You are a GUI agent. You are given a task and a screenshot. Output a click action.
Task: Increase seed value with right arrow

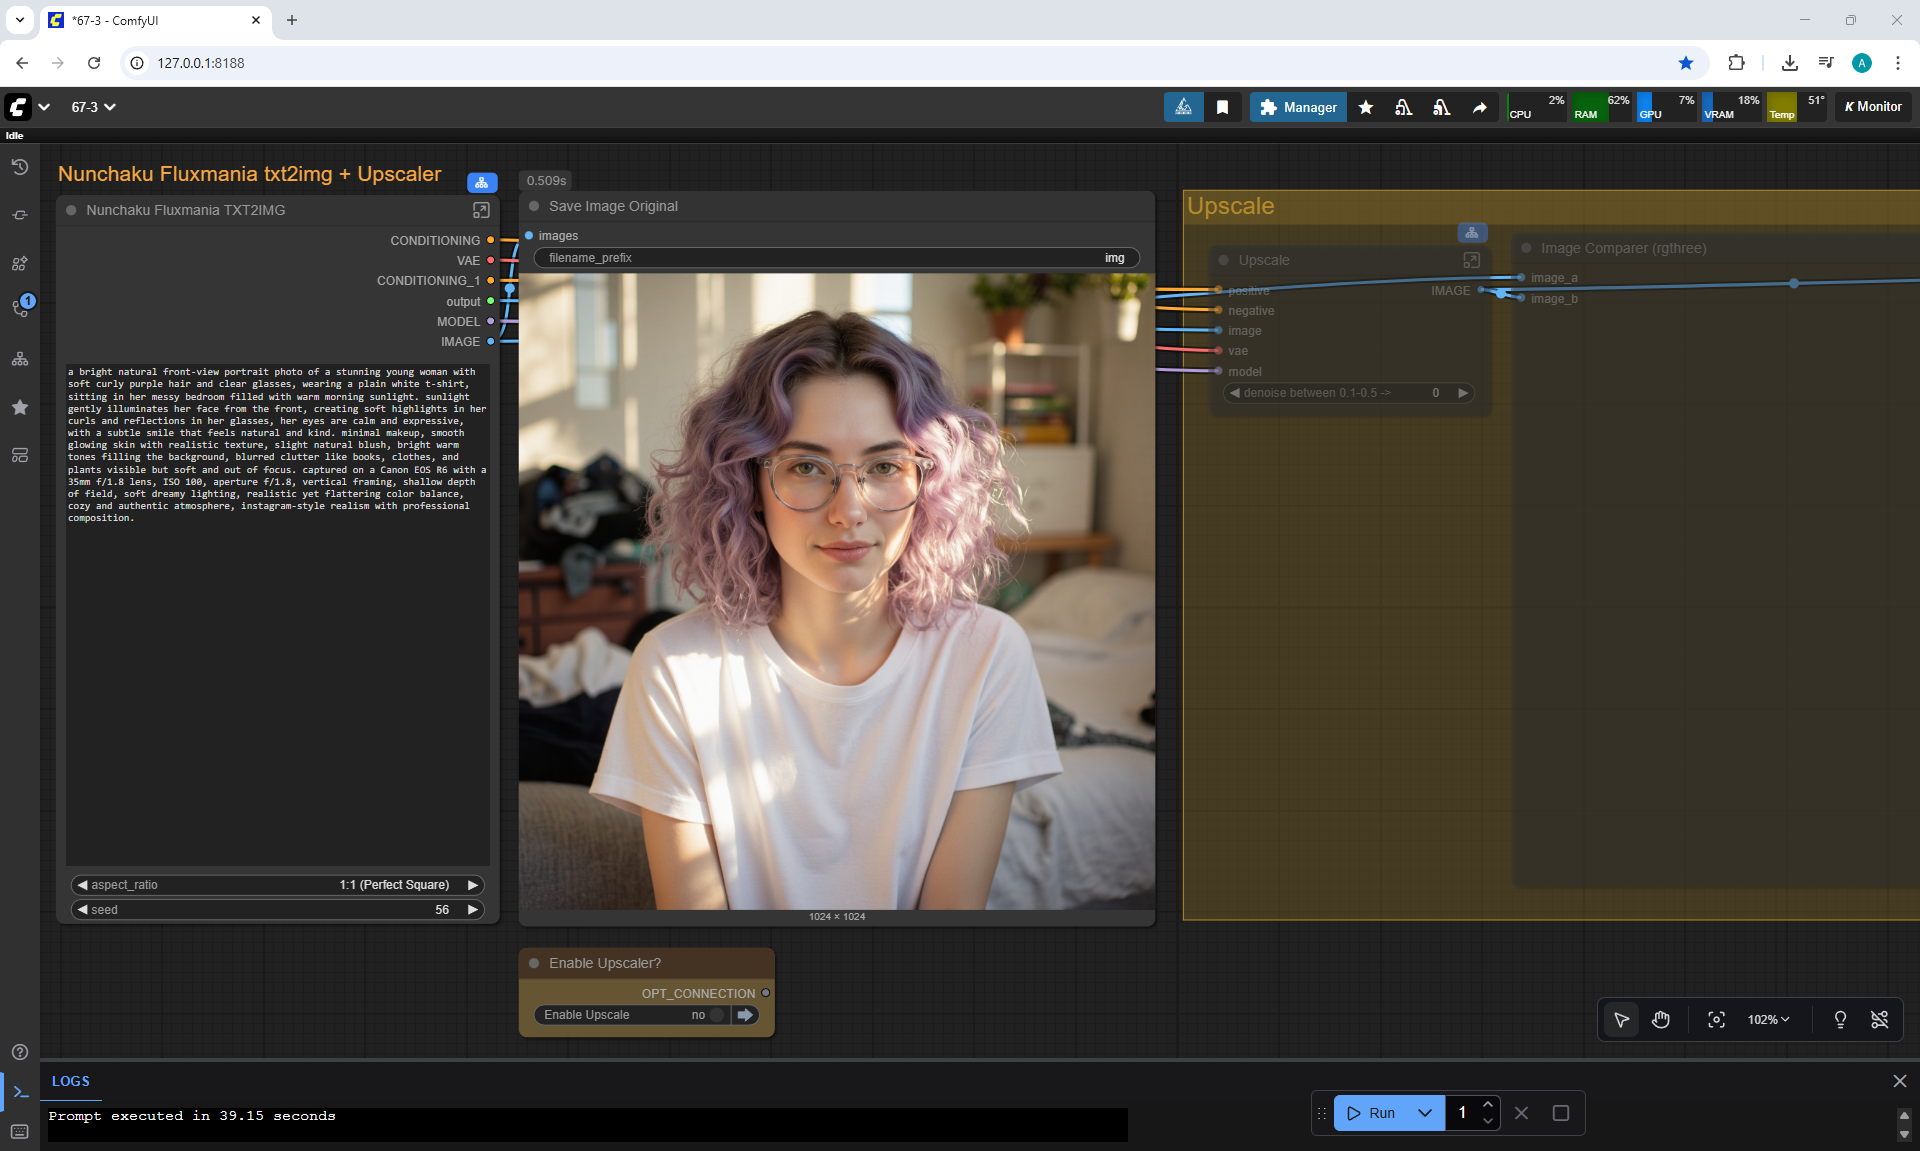(473, 910)
